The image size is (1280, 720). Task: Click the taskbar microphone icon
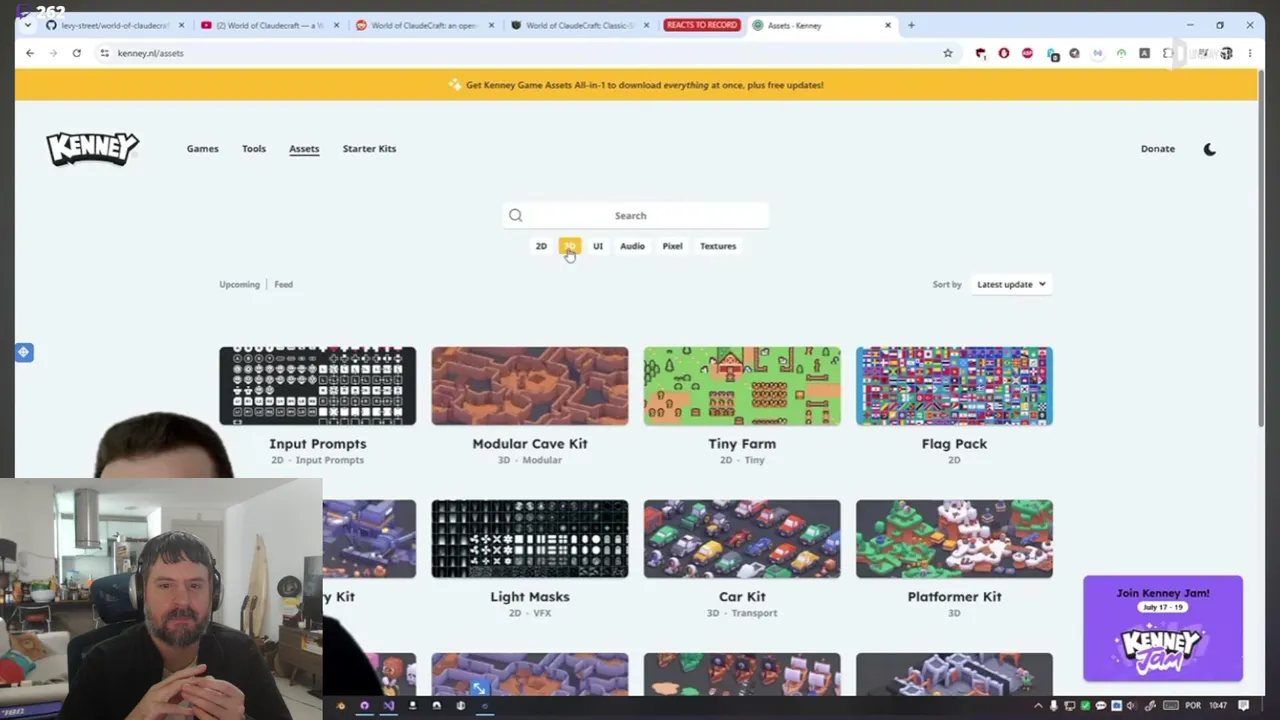click(x=1053, y=706)
